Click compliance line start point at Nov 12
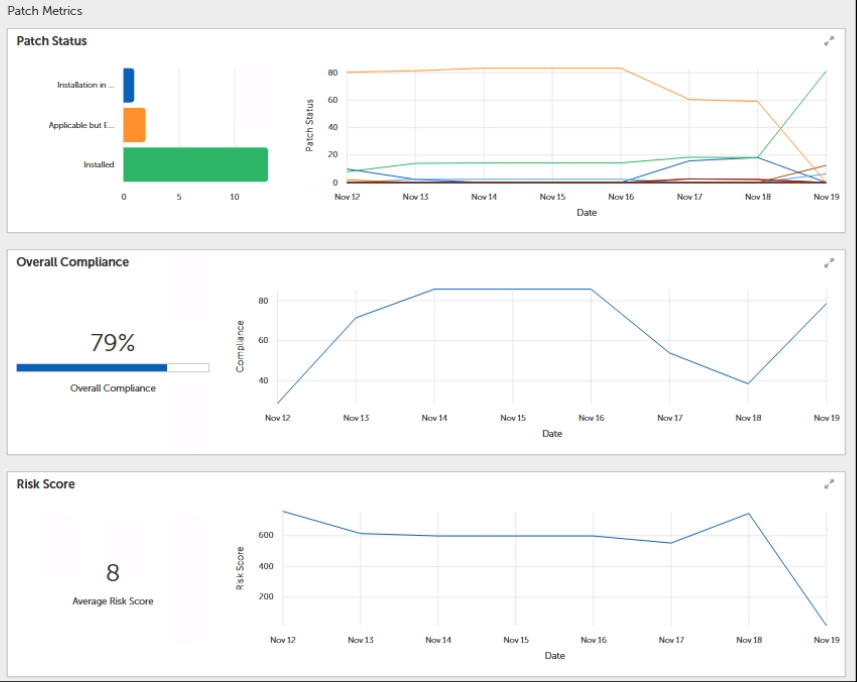 278,403
